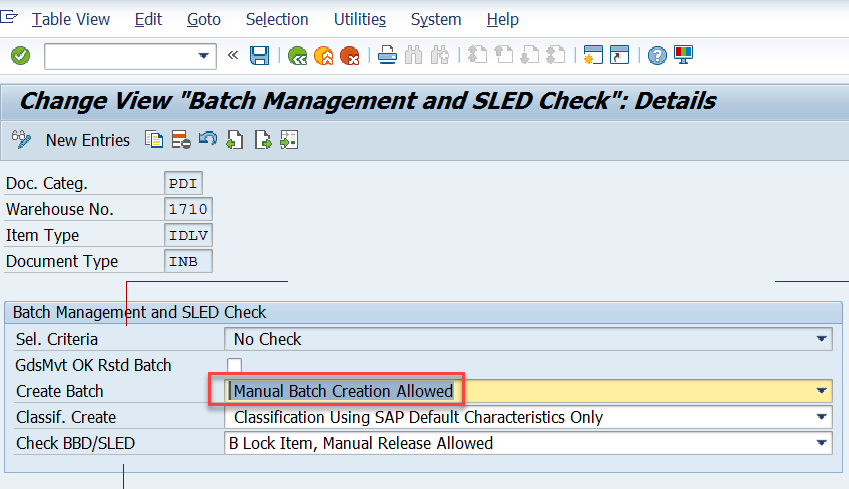Click the Other Entry icon
Image resolution: width=849 pixels, height=489 pixels.
[x=289, y=140]
